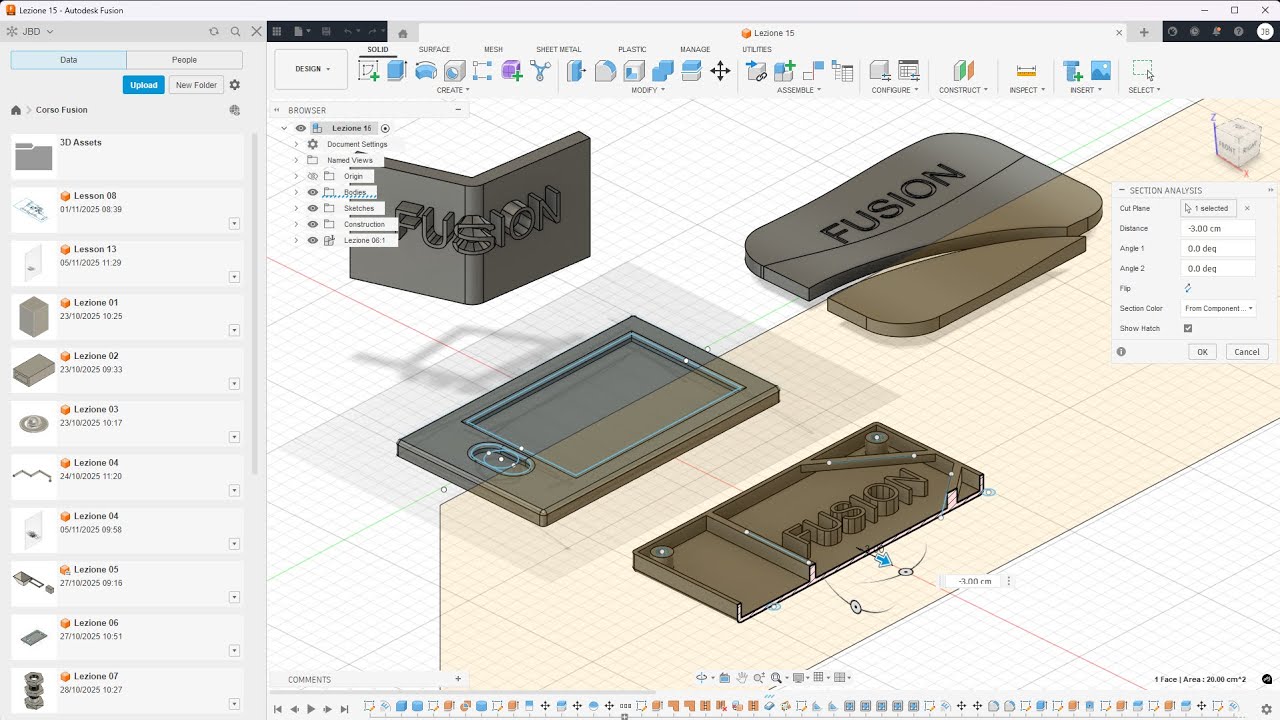Jump to timeline start
Screen dimensions: 1280x720
coord(278,709)
